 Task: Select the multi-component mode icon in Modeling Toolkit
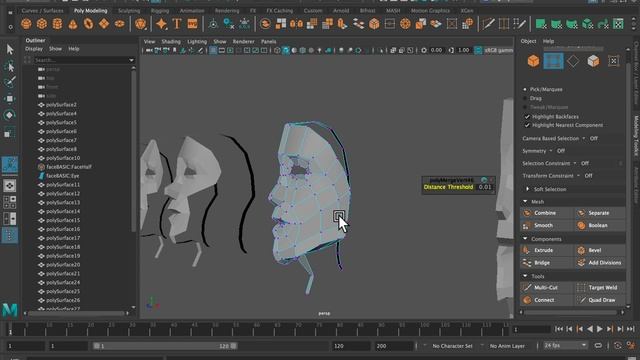click(x=553, y=61)
